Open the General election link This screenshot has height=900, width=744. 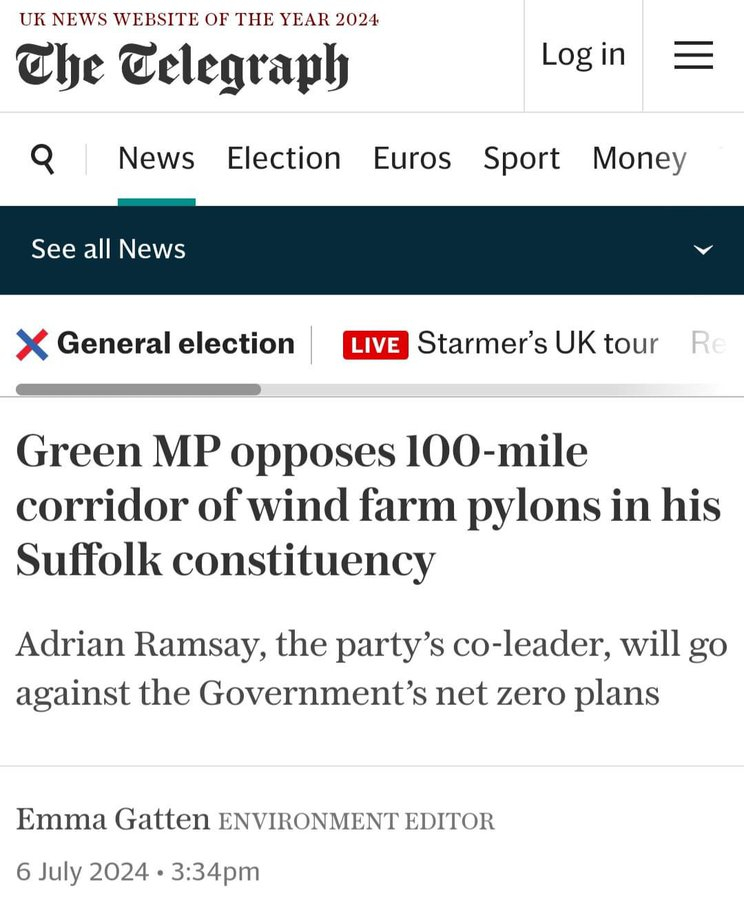click(x=175, y=344)
